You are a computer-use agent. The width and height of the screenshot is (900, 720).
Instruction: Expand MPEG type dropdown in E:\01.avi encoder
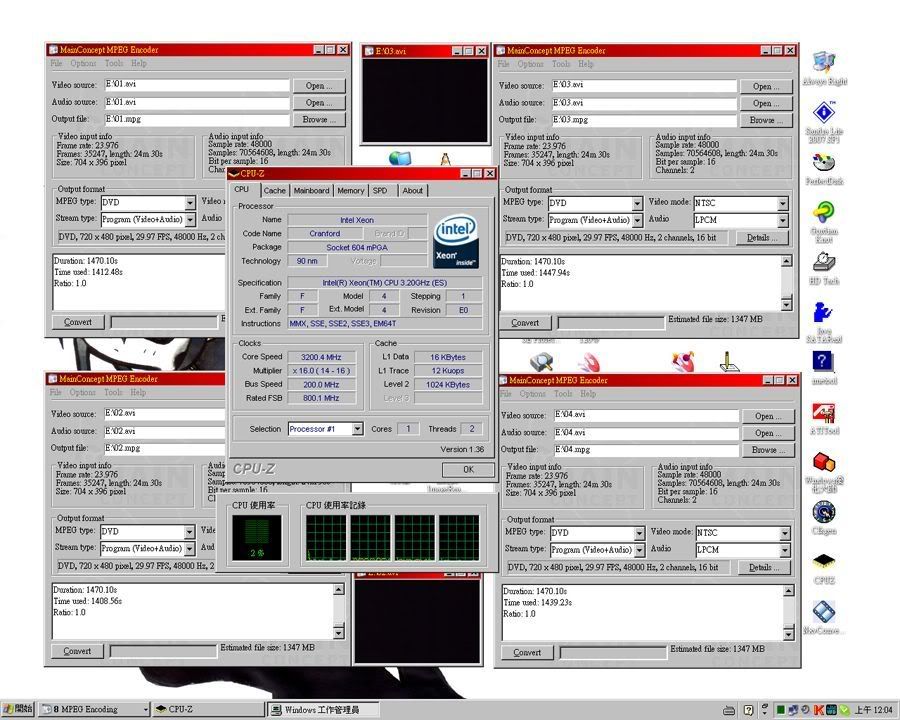(x=190, y=203)
